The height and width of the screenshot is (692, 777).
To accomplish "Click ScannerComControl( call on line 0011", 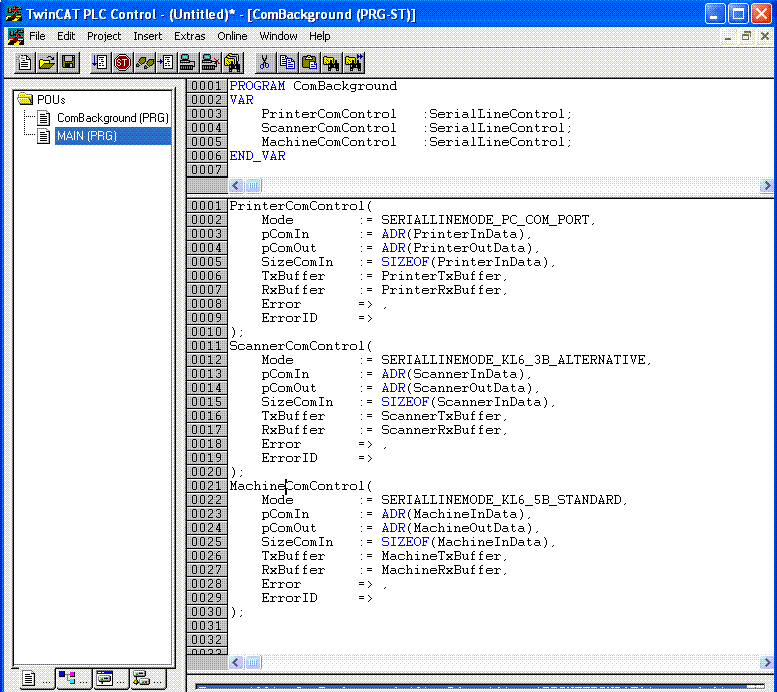I will pos(300,346).
